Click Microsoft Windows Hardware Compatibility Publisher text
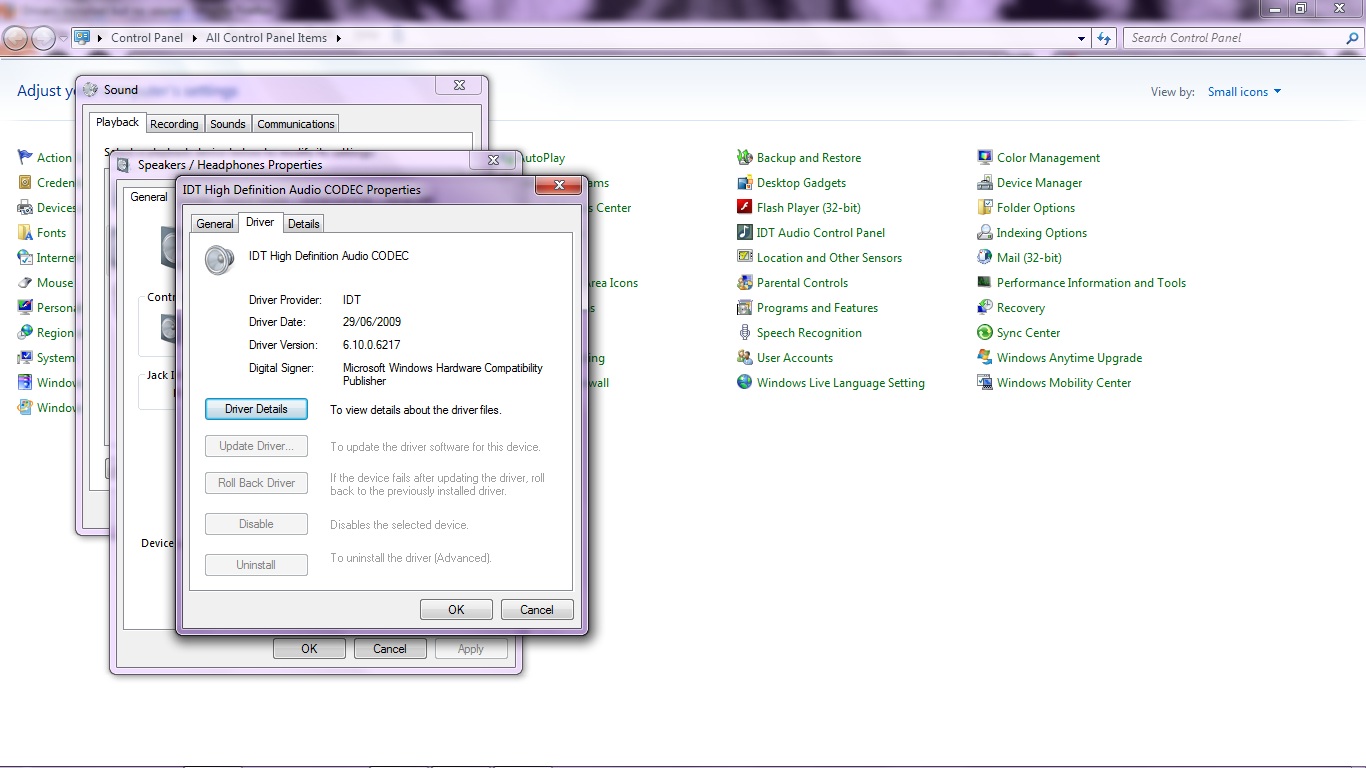Image resolution: width=1366 pixels, height=768 pixels. point(443,375)
